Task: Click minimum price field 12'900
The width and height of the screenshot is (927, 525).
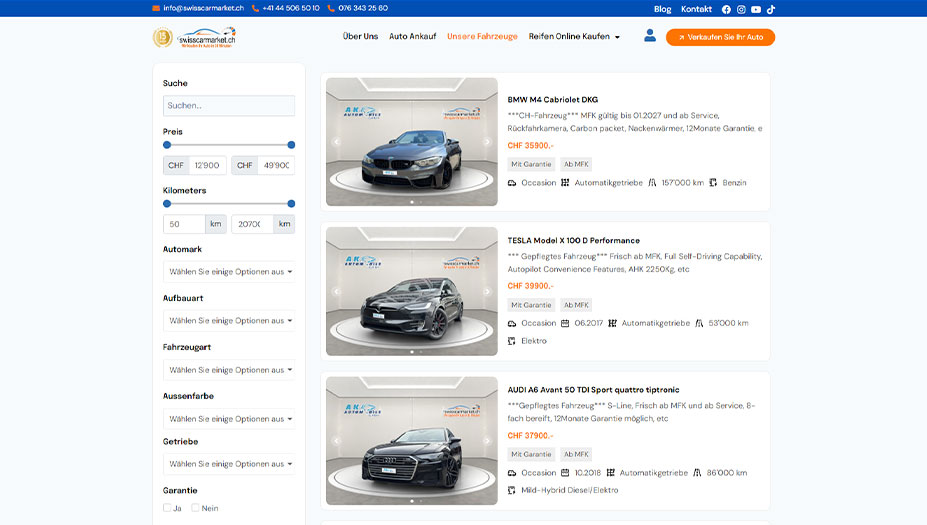Action: point(207,166)
